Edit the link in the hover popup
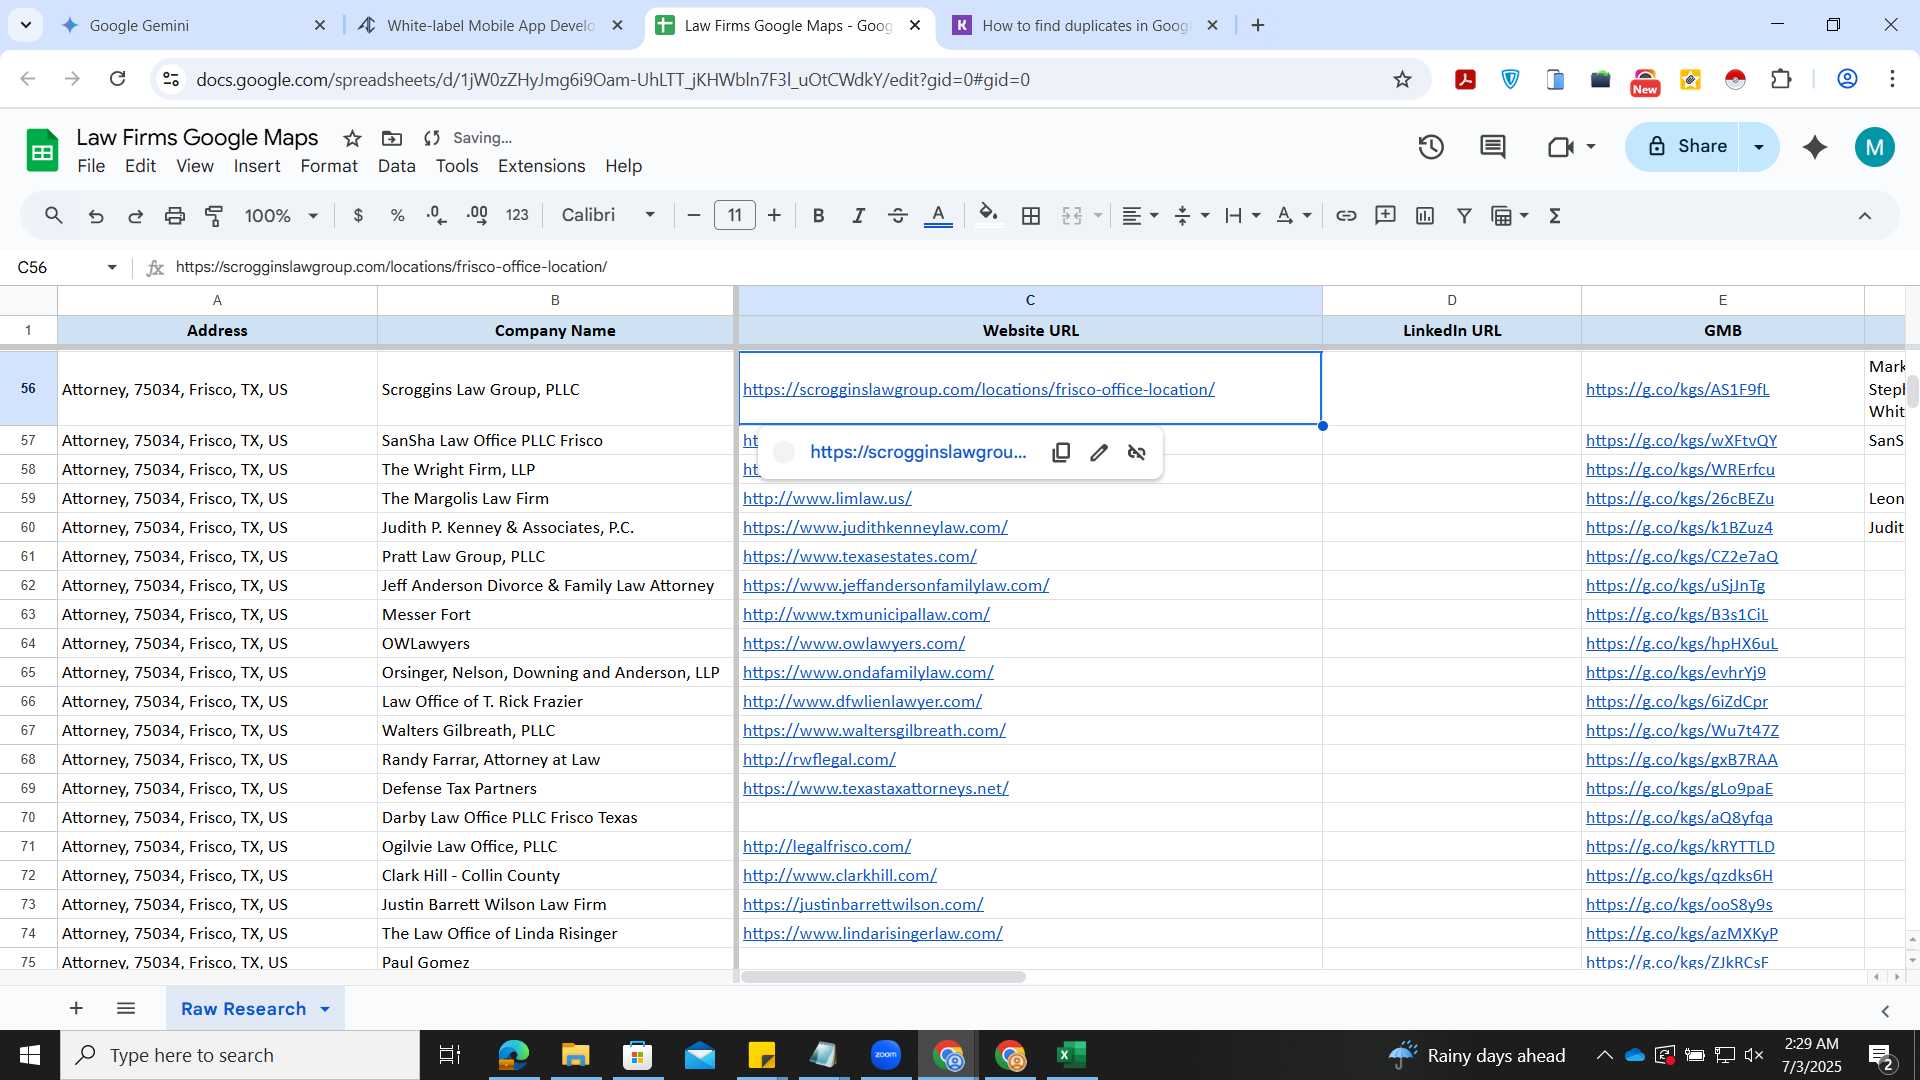1920x1080 pixels. pyautogui.click(x=1099, y=452)
